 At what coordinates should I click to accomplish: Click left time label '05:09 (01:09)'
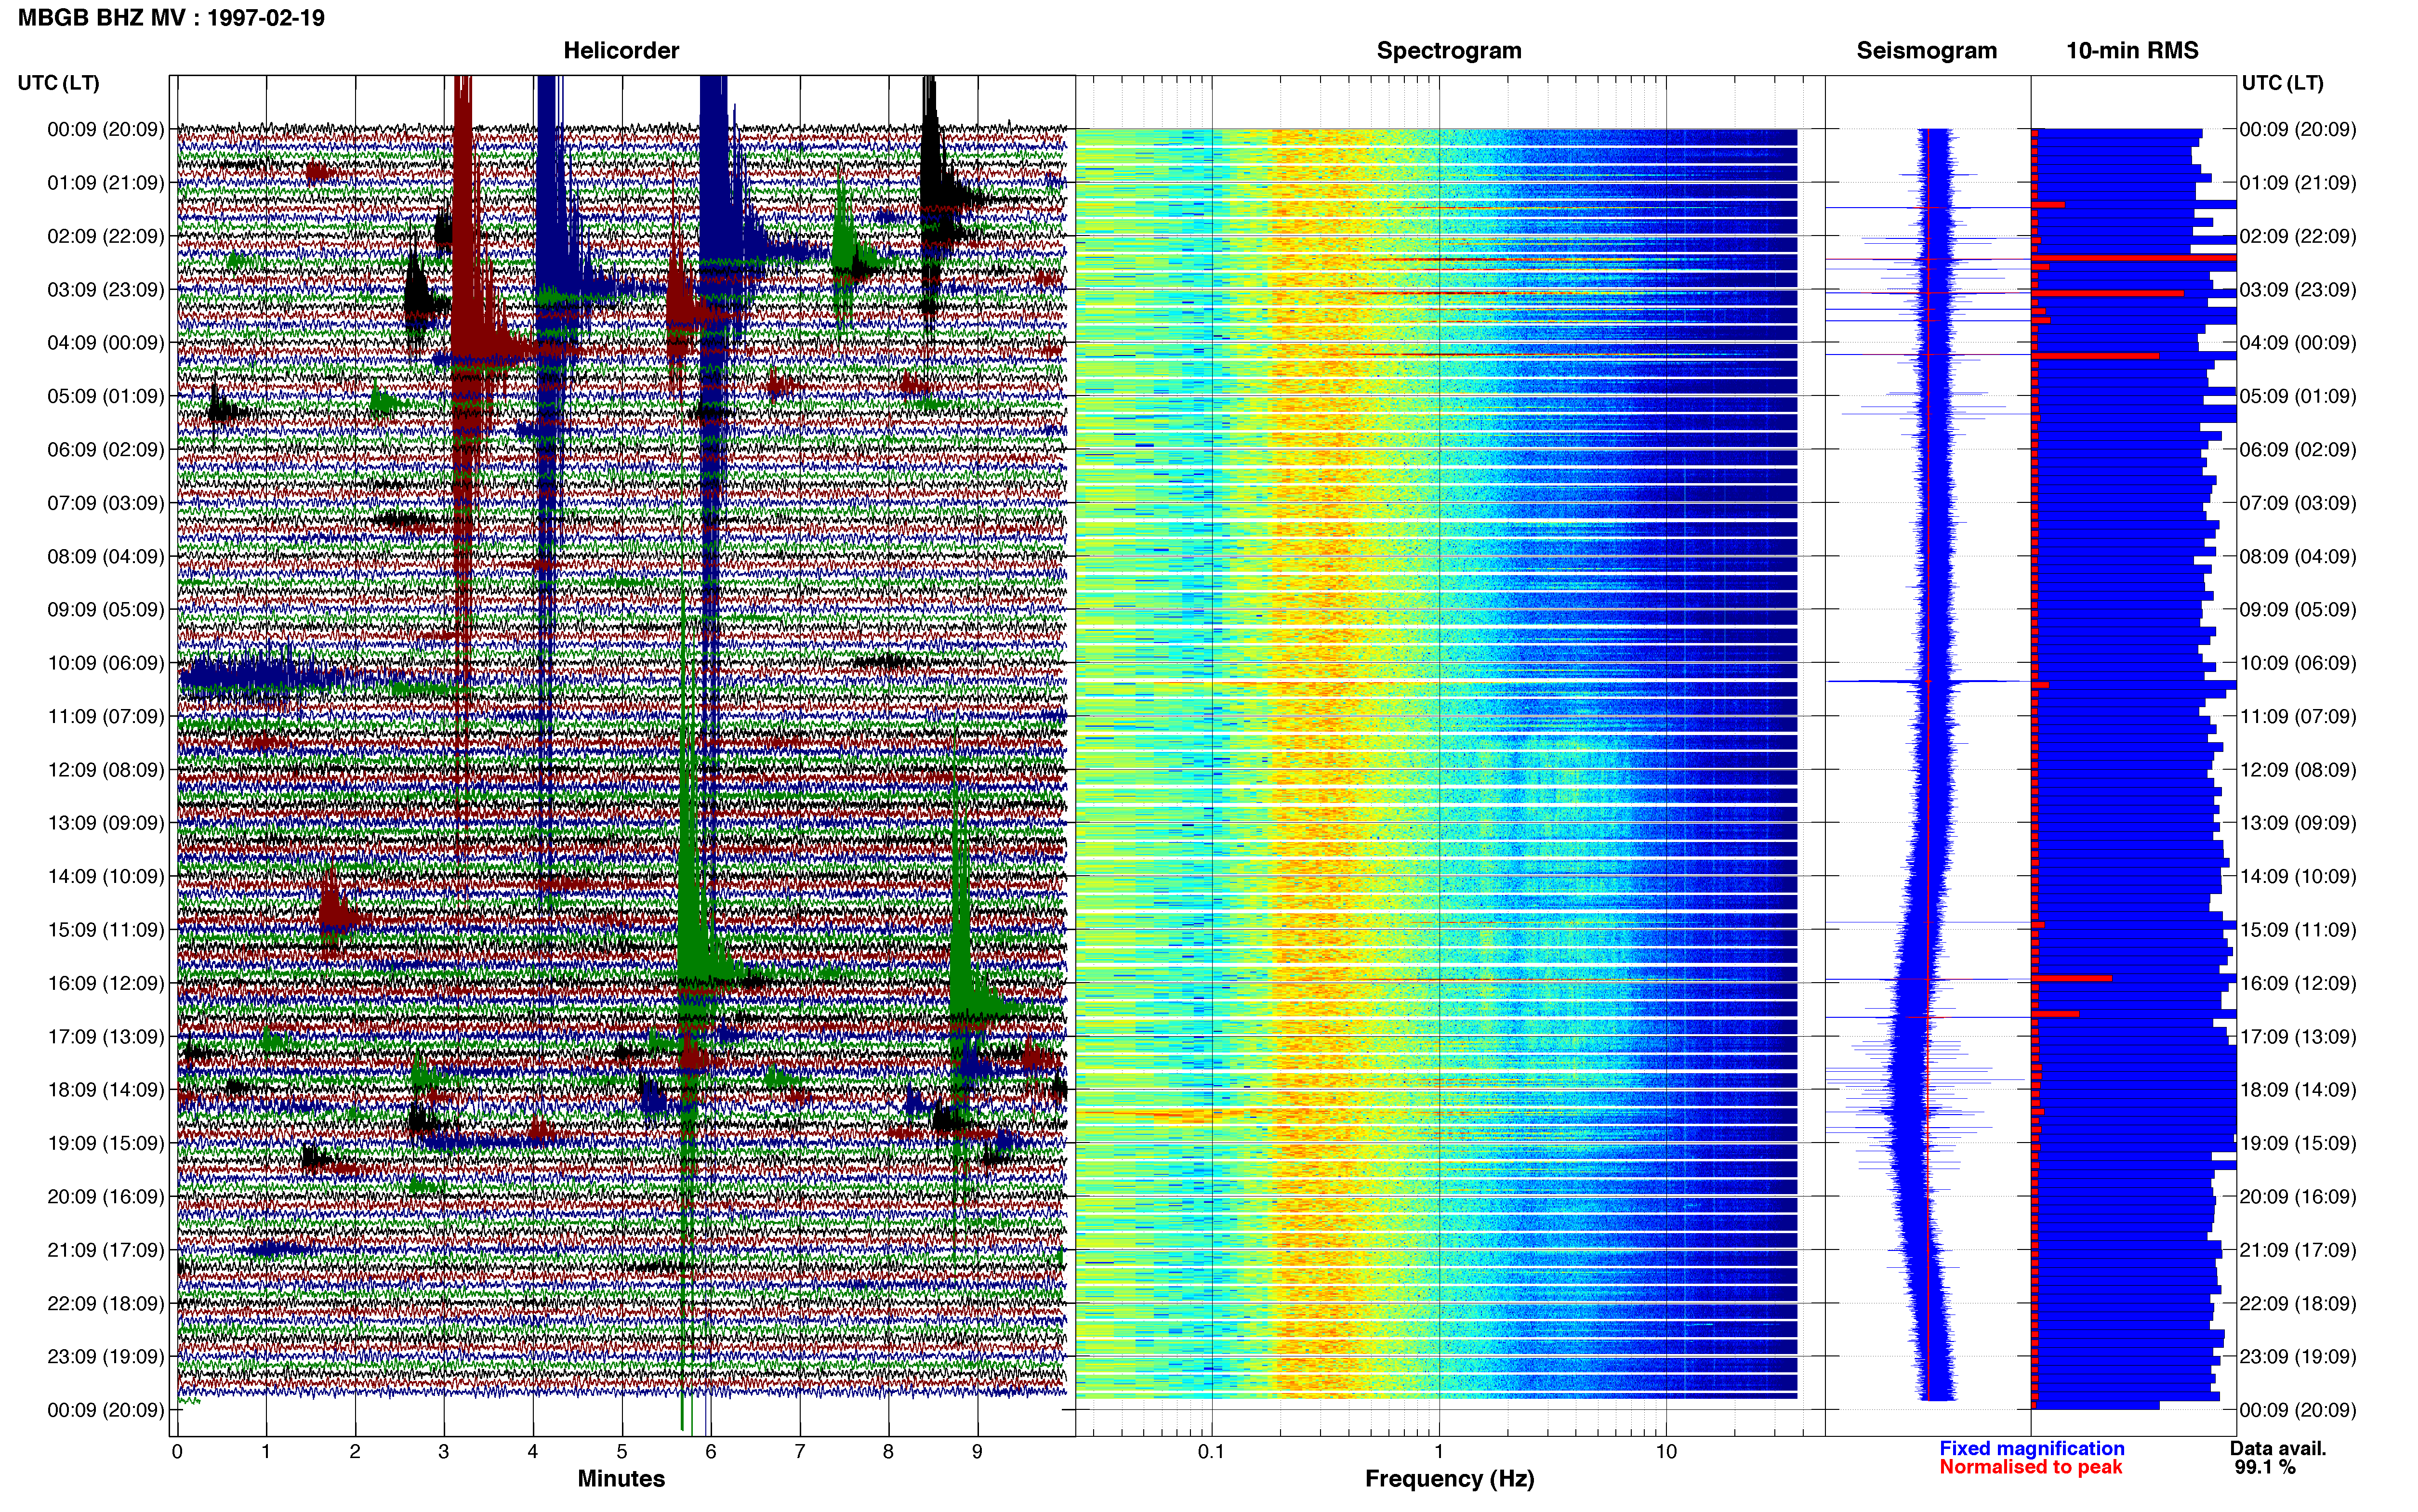coord(105,396)
